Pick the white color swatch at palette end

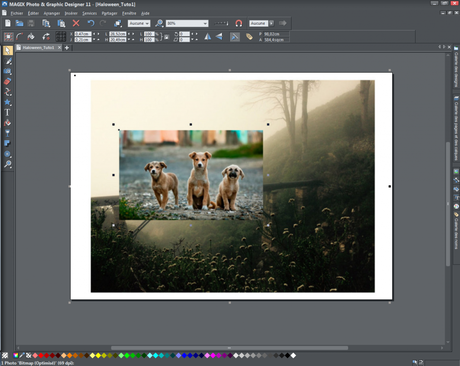pos(293,356)
